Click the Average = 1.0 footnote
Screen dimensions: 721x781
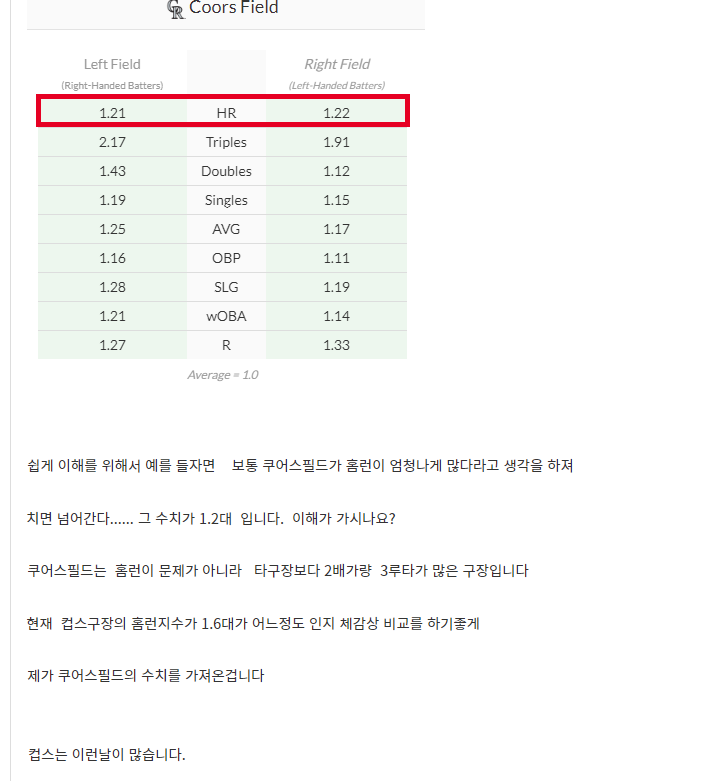pyautogui.click(x=222, y=375)
